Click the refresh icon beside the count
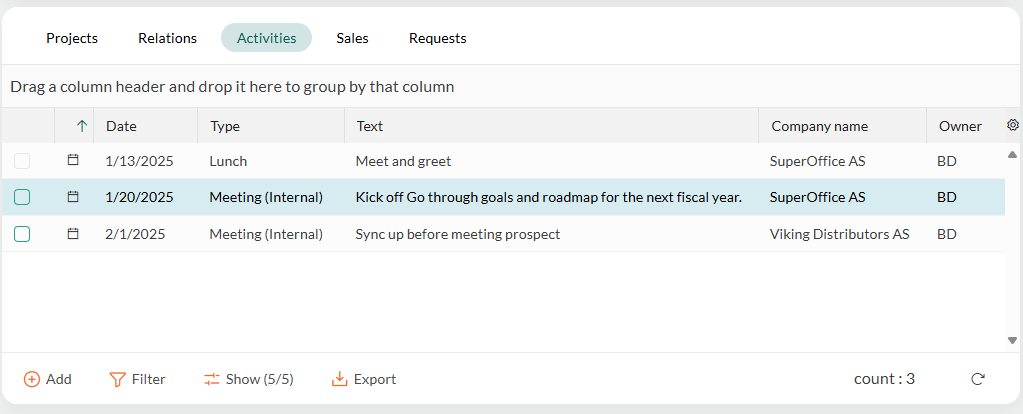The image size is (1023, 414). coord(977,379)
